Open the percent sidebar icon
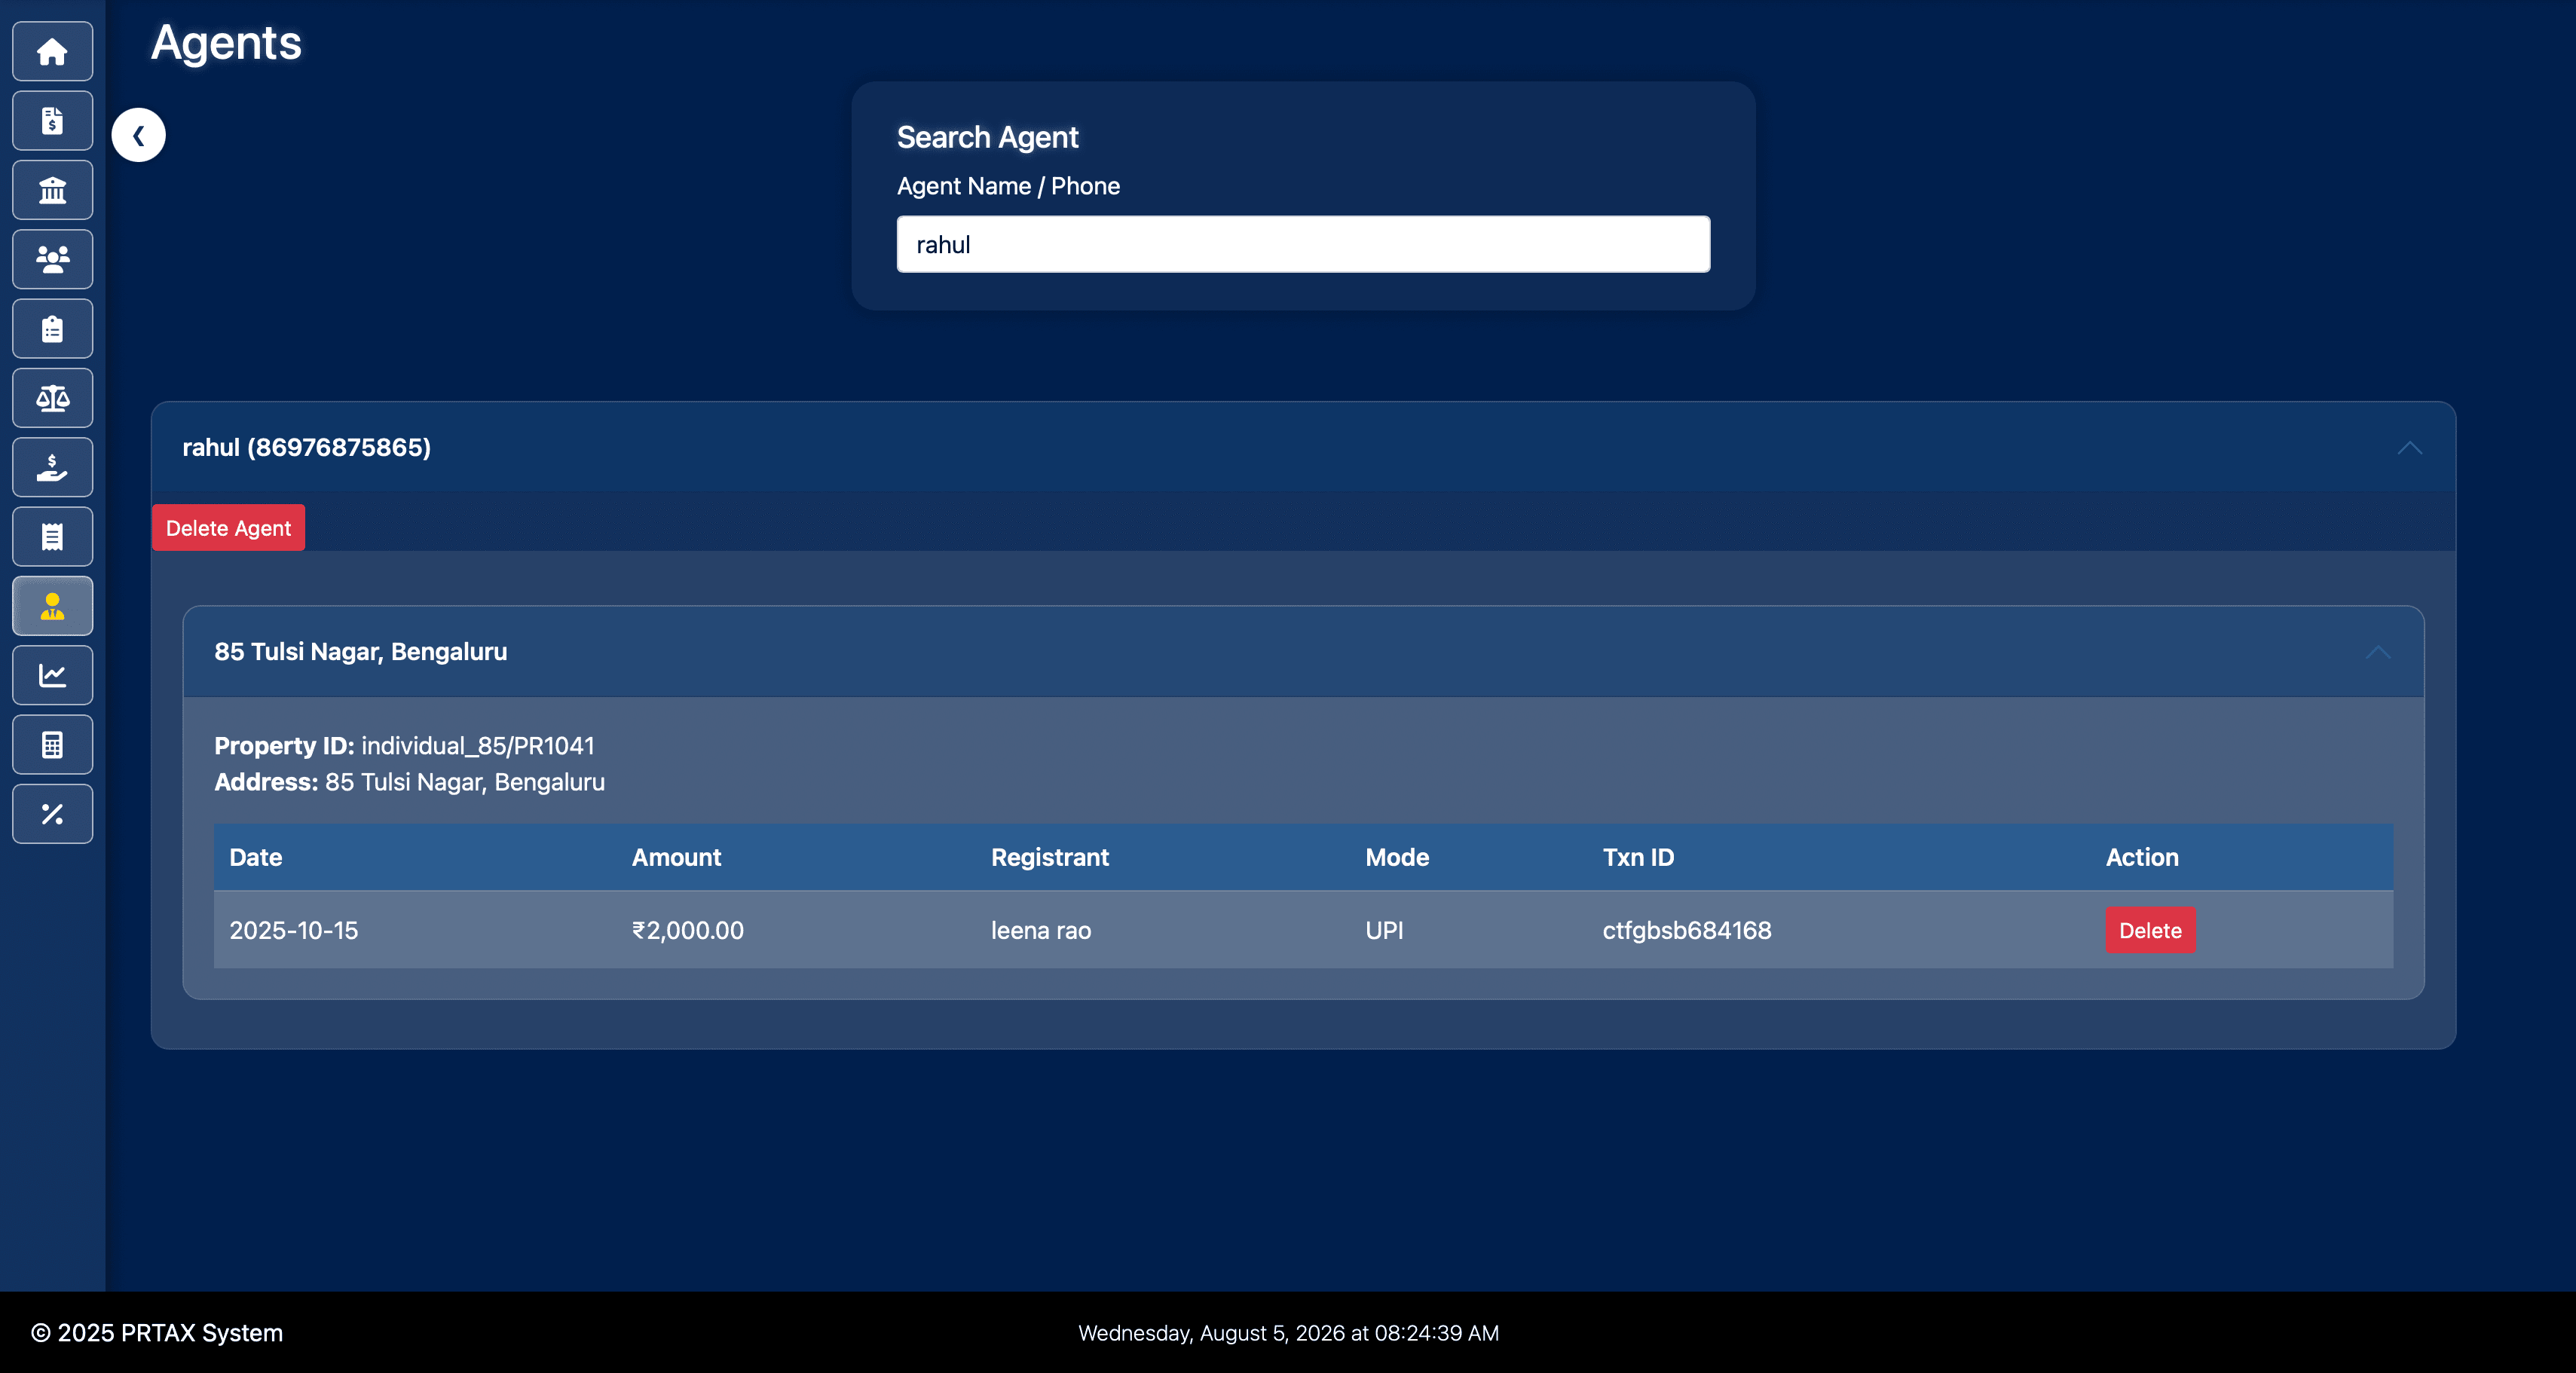This screenshot has height=1373, width=2576. coord(52,814)
